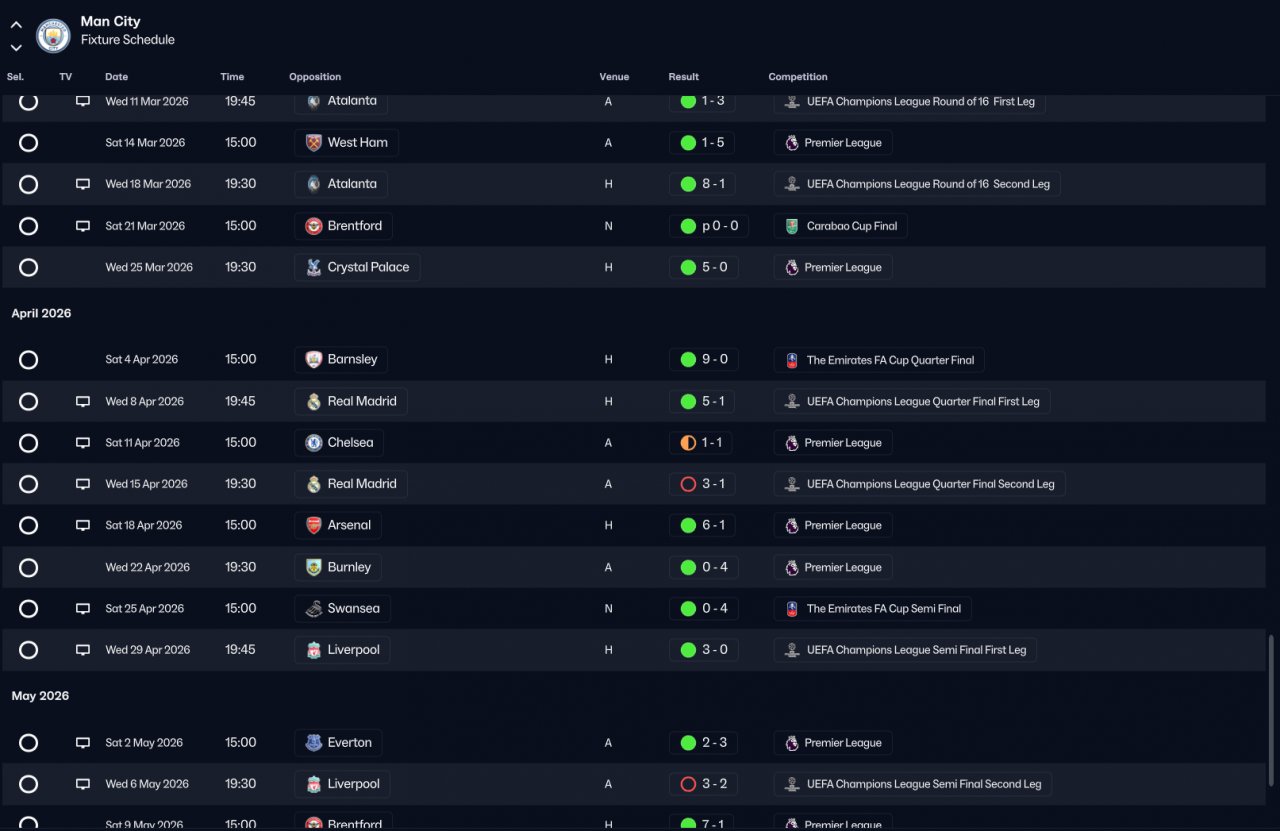
Task: View the 3 - 2 loss result at Liverpool
Action: pos(702,785)
